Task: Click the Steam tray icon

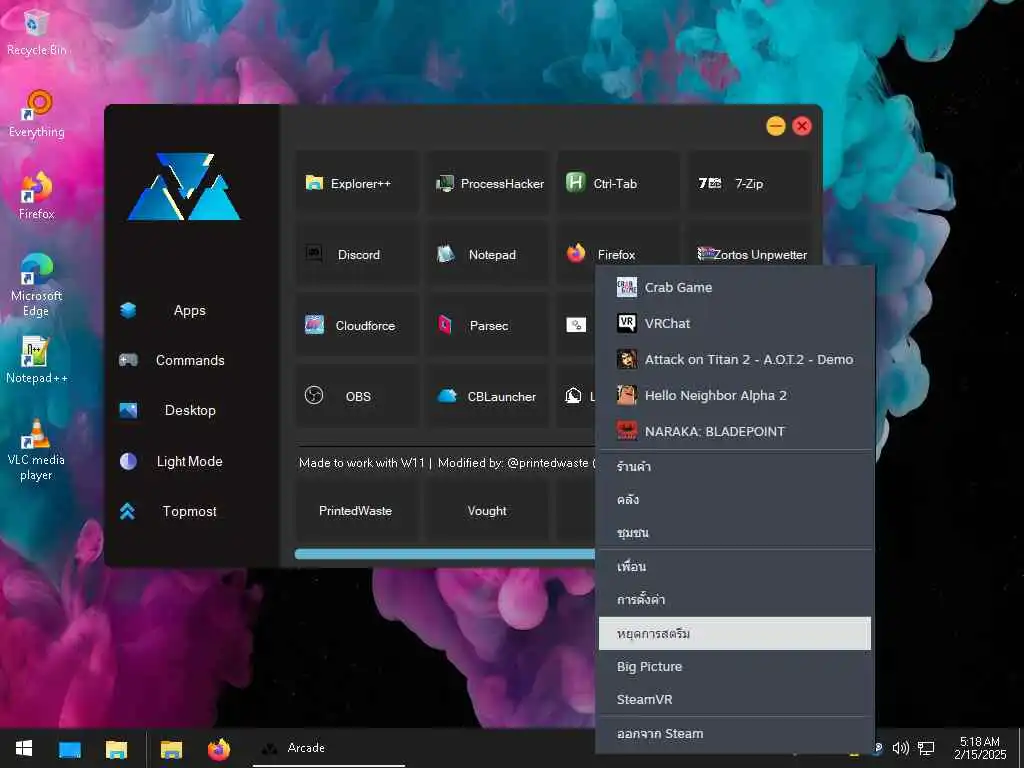Action: point(879,748)
